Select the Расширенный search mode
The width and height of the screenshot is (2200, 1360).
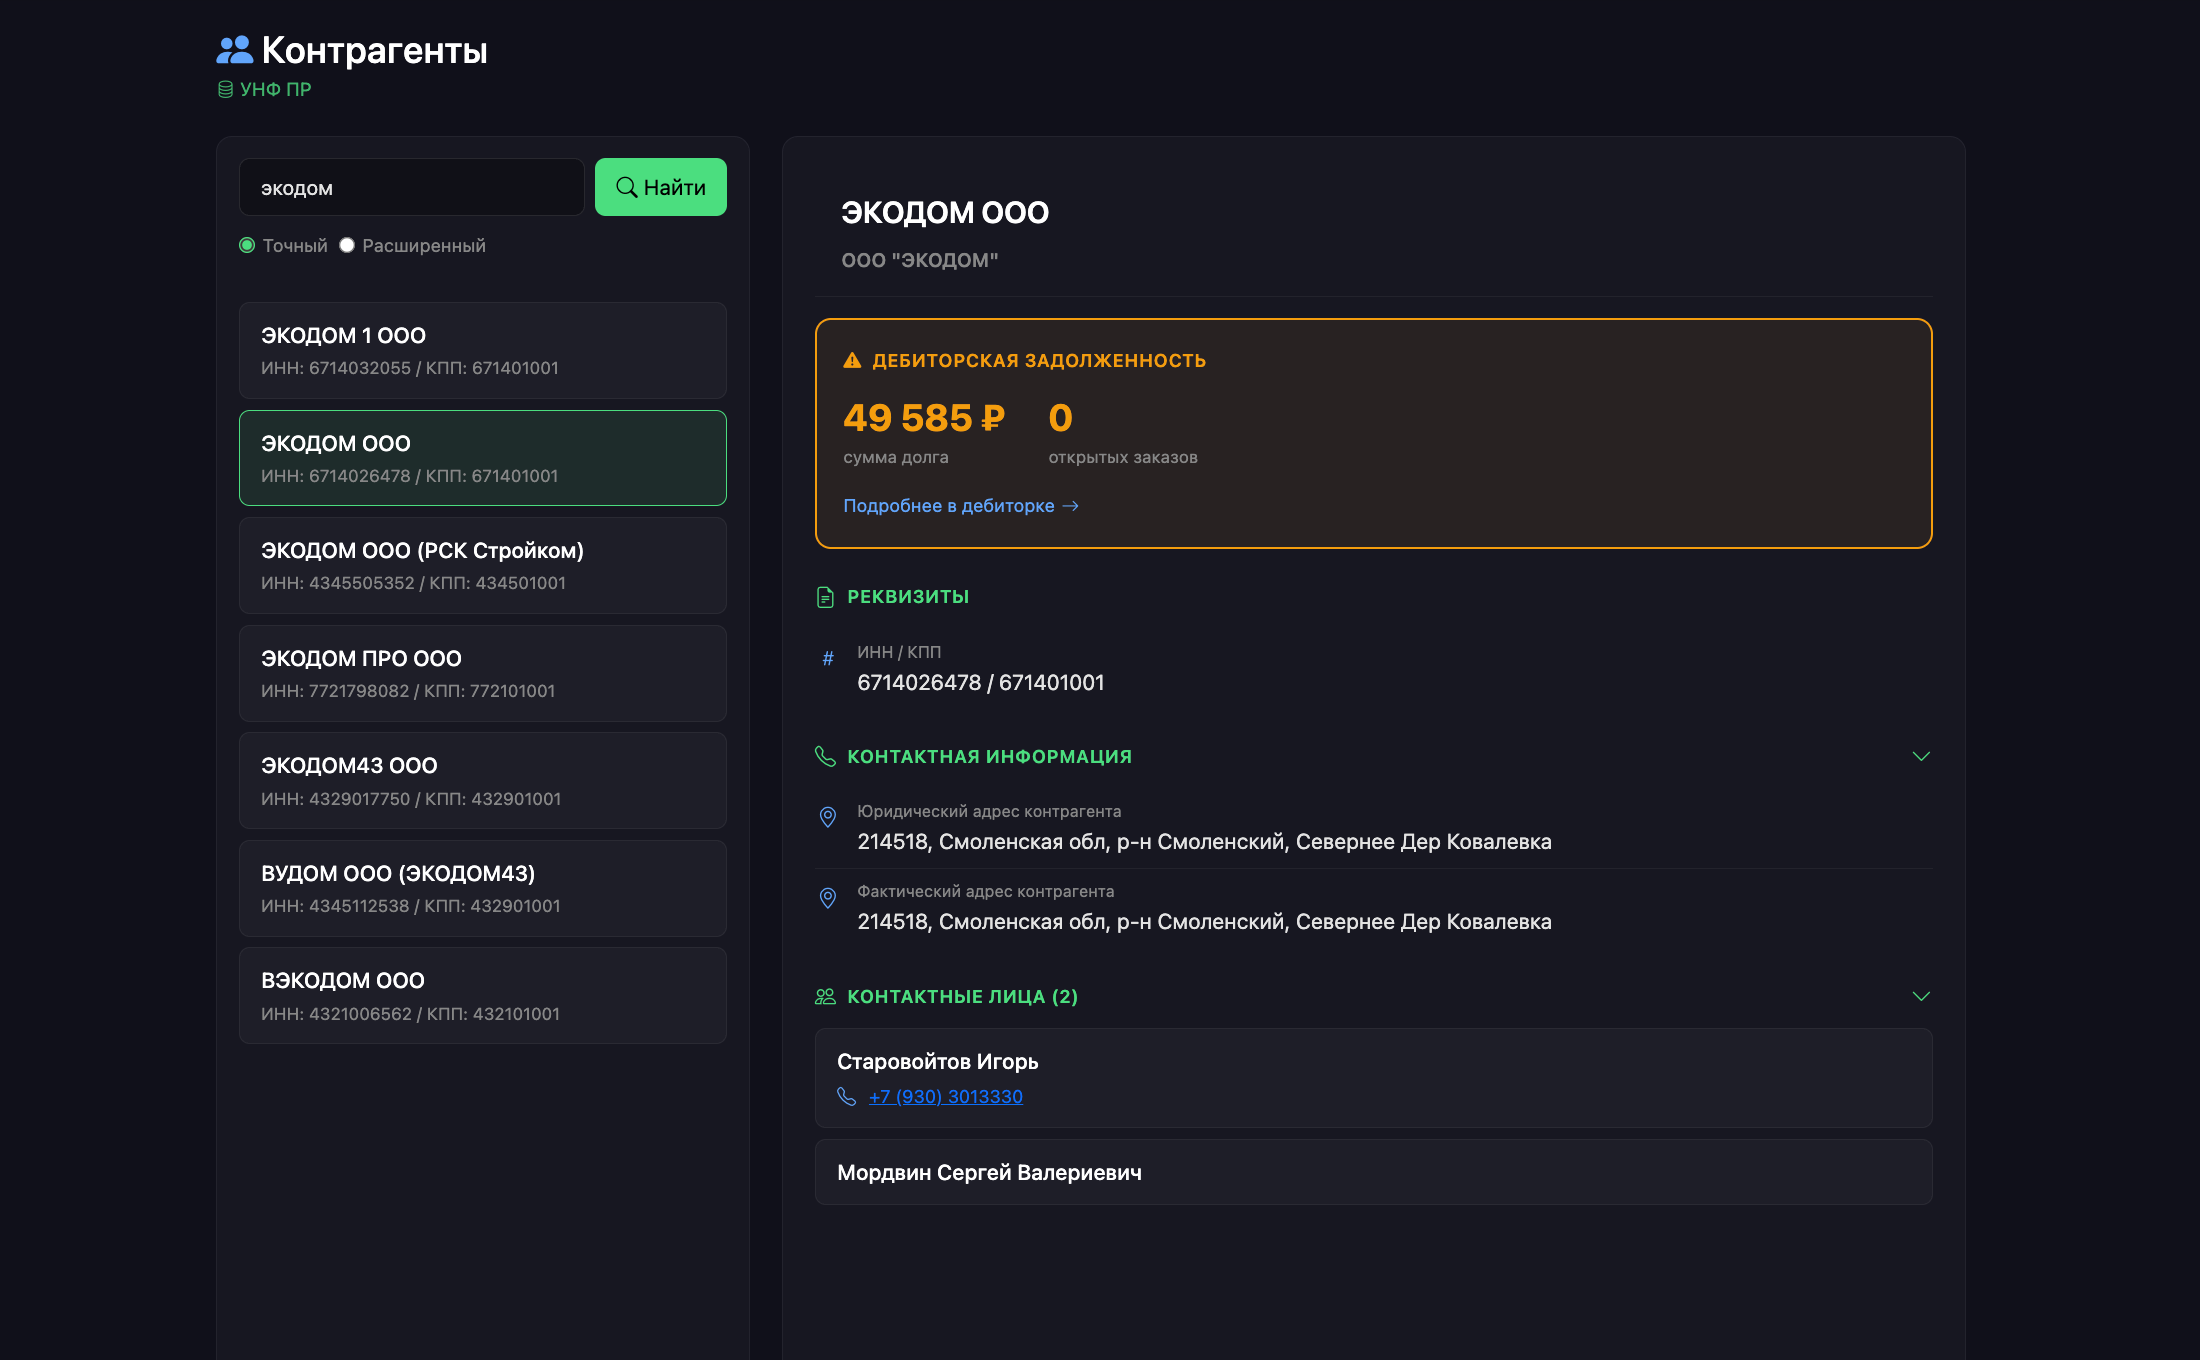tap(346, 244)
